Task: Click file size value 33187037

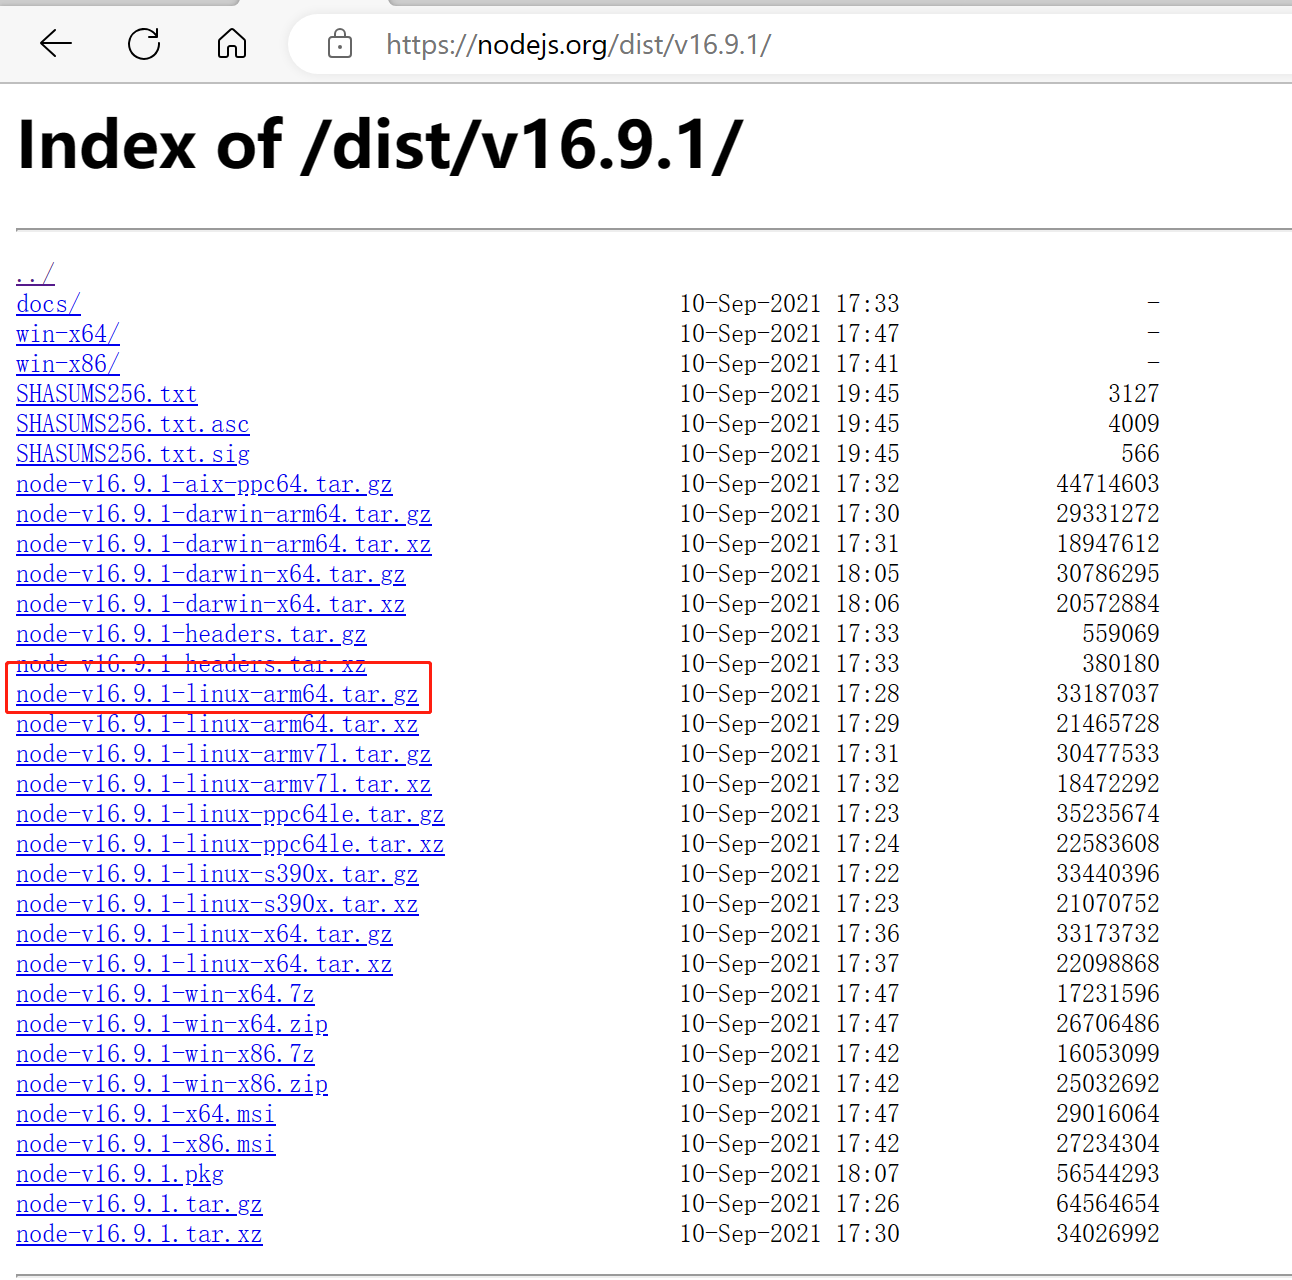Action: point(1108,694)
